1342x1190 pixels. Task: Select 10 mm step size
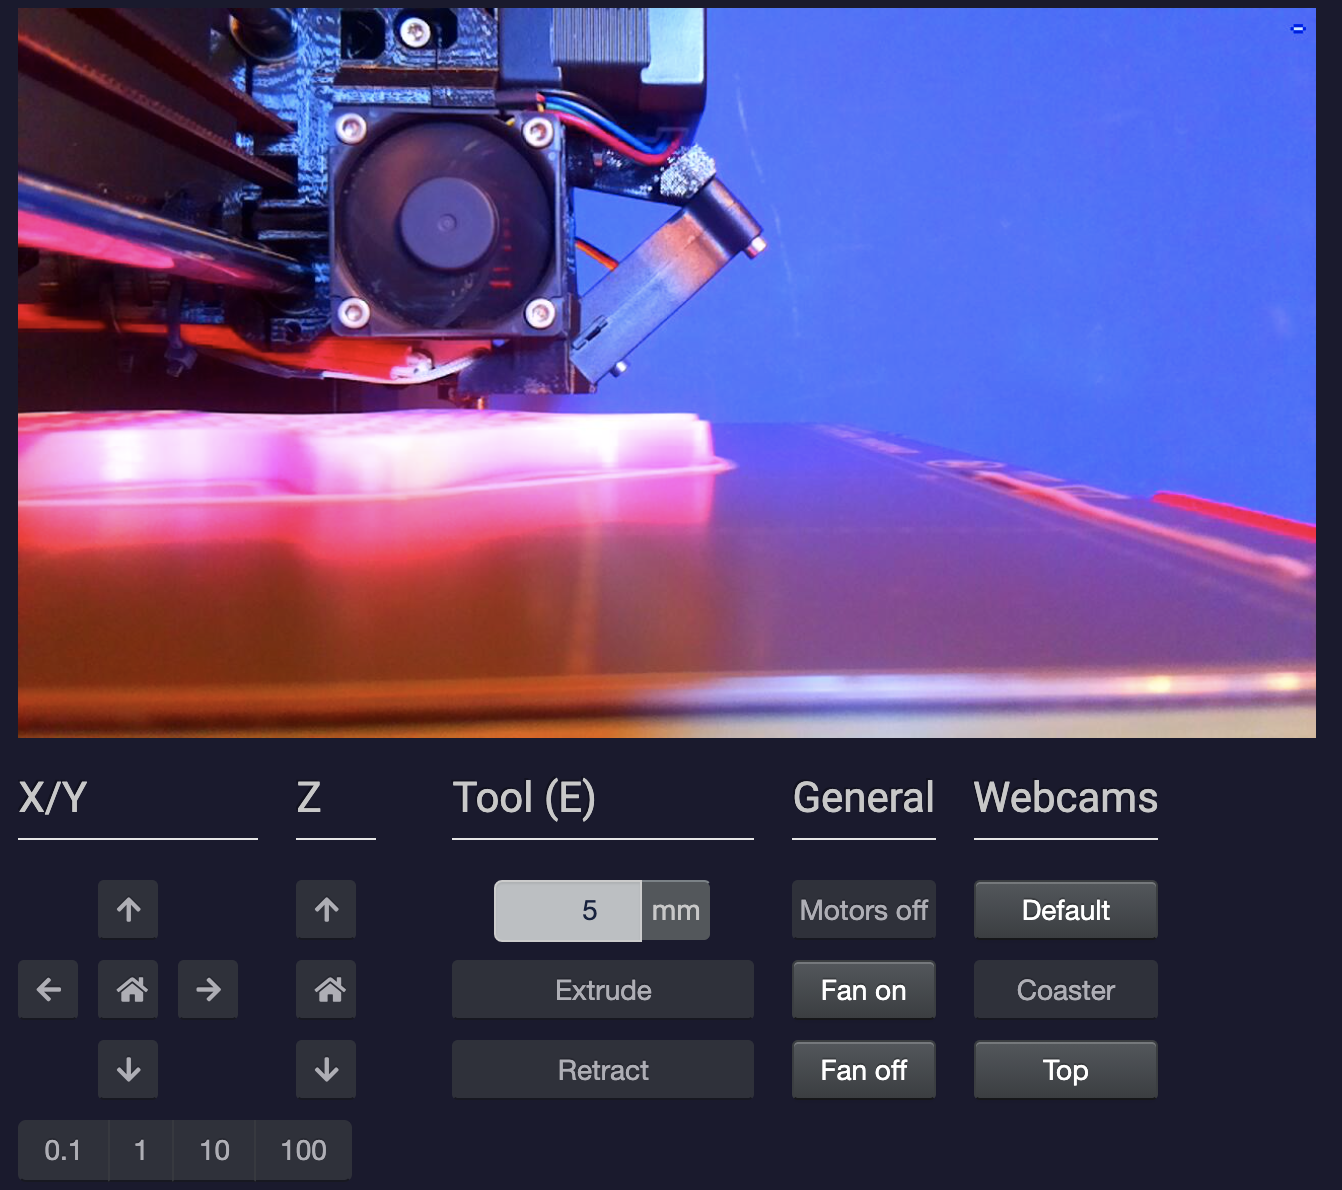pos(214,1150)
